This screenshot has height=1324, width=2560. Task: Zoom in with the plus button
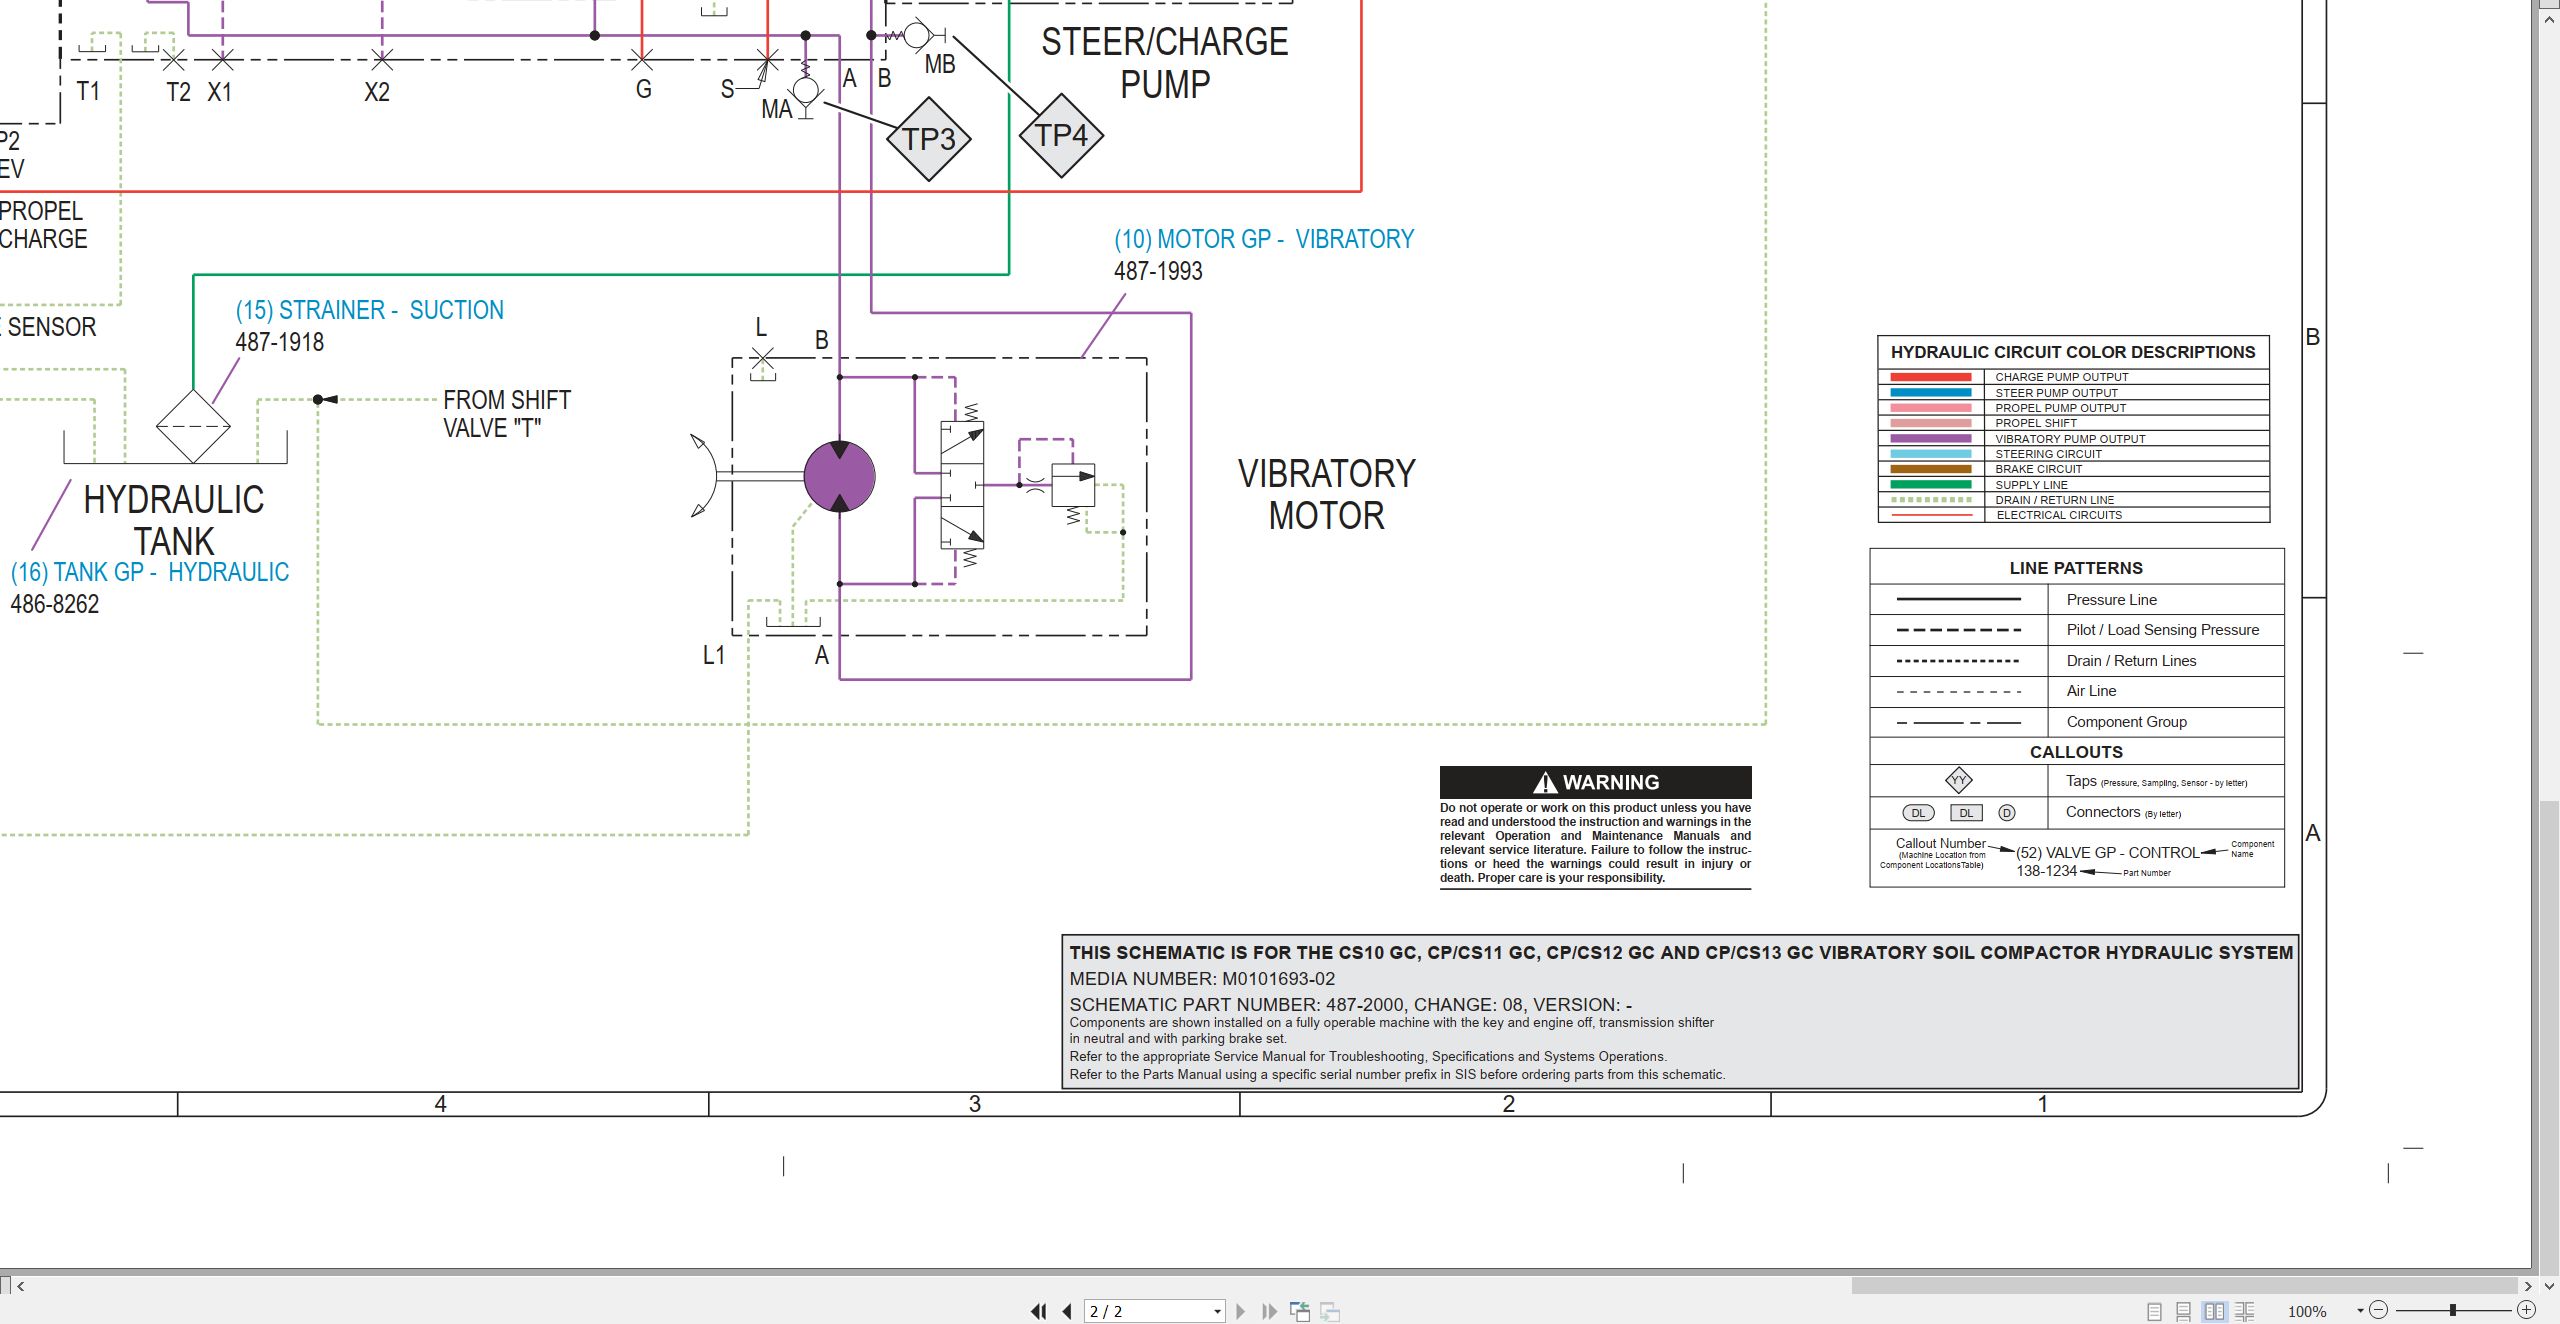point(2526,1310)
